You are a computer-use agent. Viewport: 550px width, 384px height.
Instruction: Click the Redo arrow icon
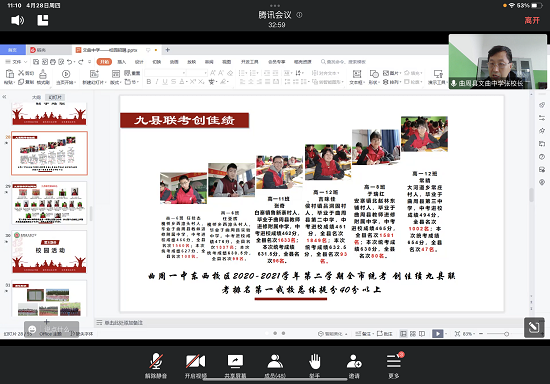[x=81, y=62]
